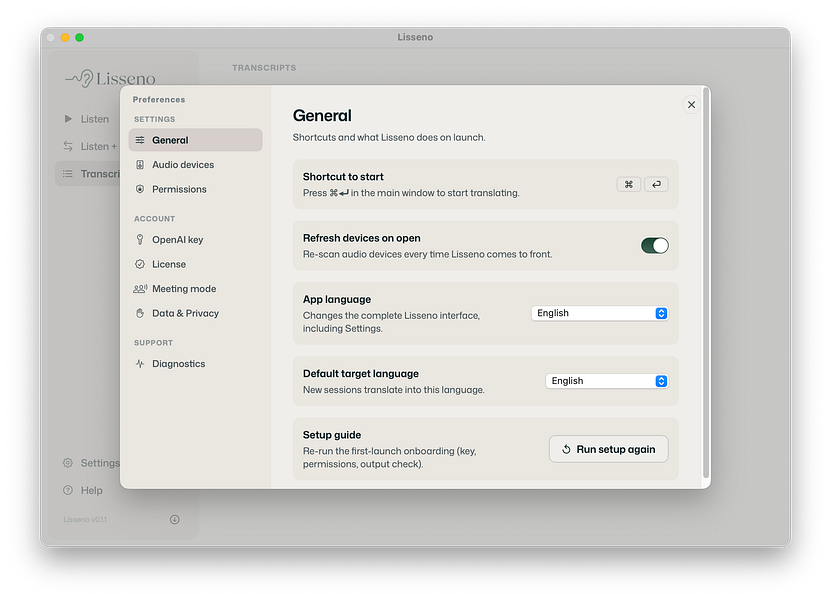Click the circular arrow icon on setup button
This screenshot has height=600, width=831.
pos(566,449)
